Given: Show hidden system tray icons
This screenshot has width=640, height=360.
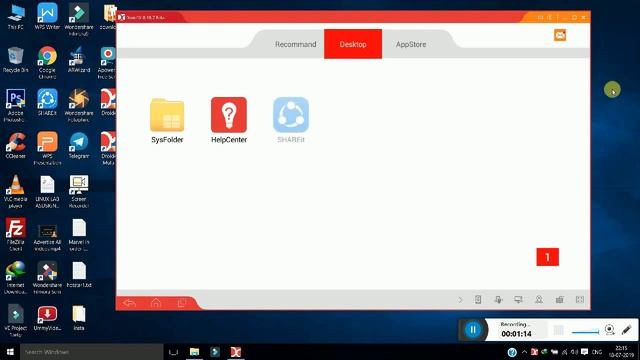Looking at the screenshot, I should coord(524,352).
